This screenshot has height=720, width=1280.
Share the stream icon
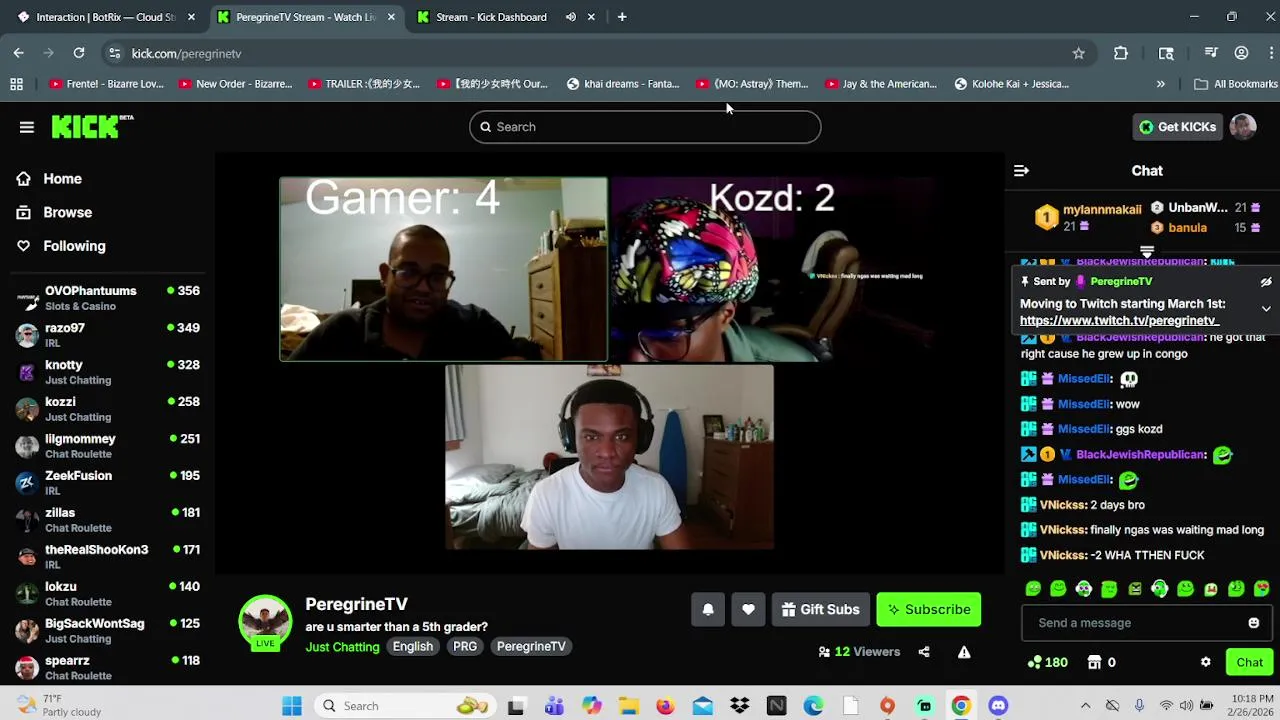coord(924,652)
